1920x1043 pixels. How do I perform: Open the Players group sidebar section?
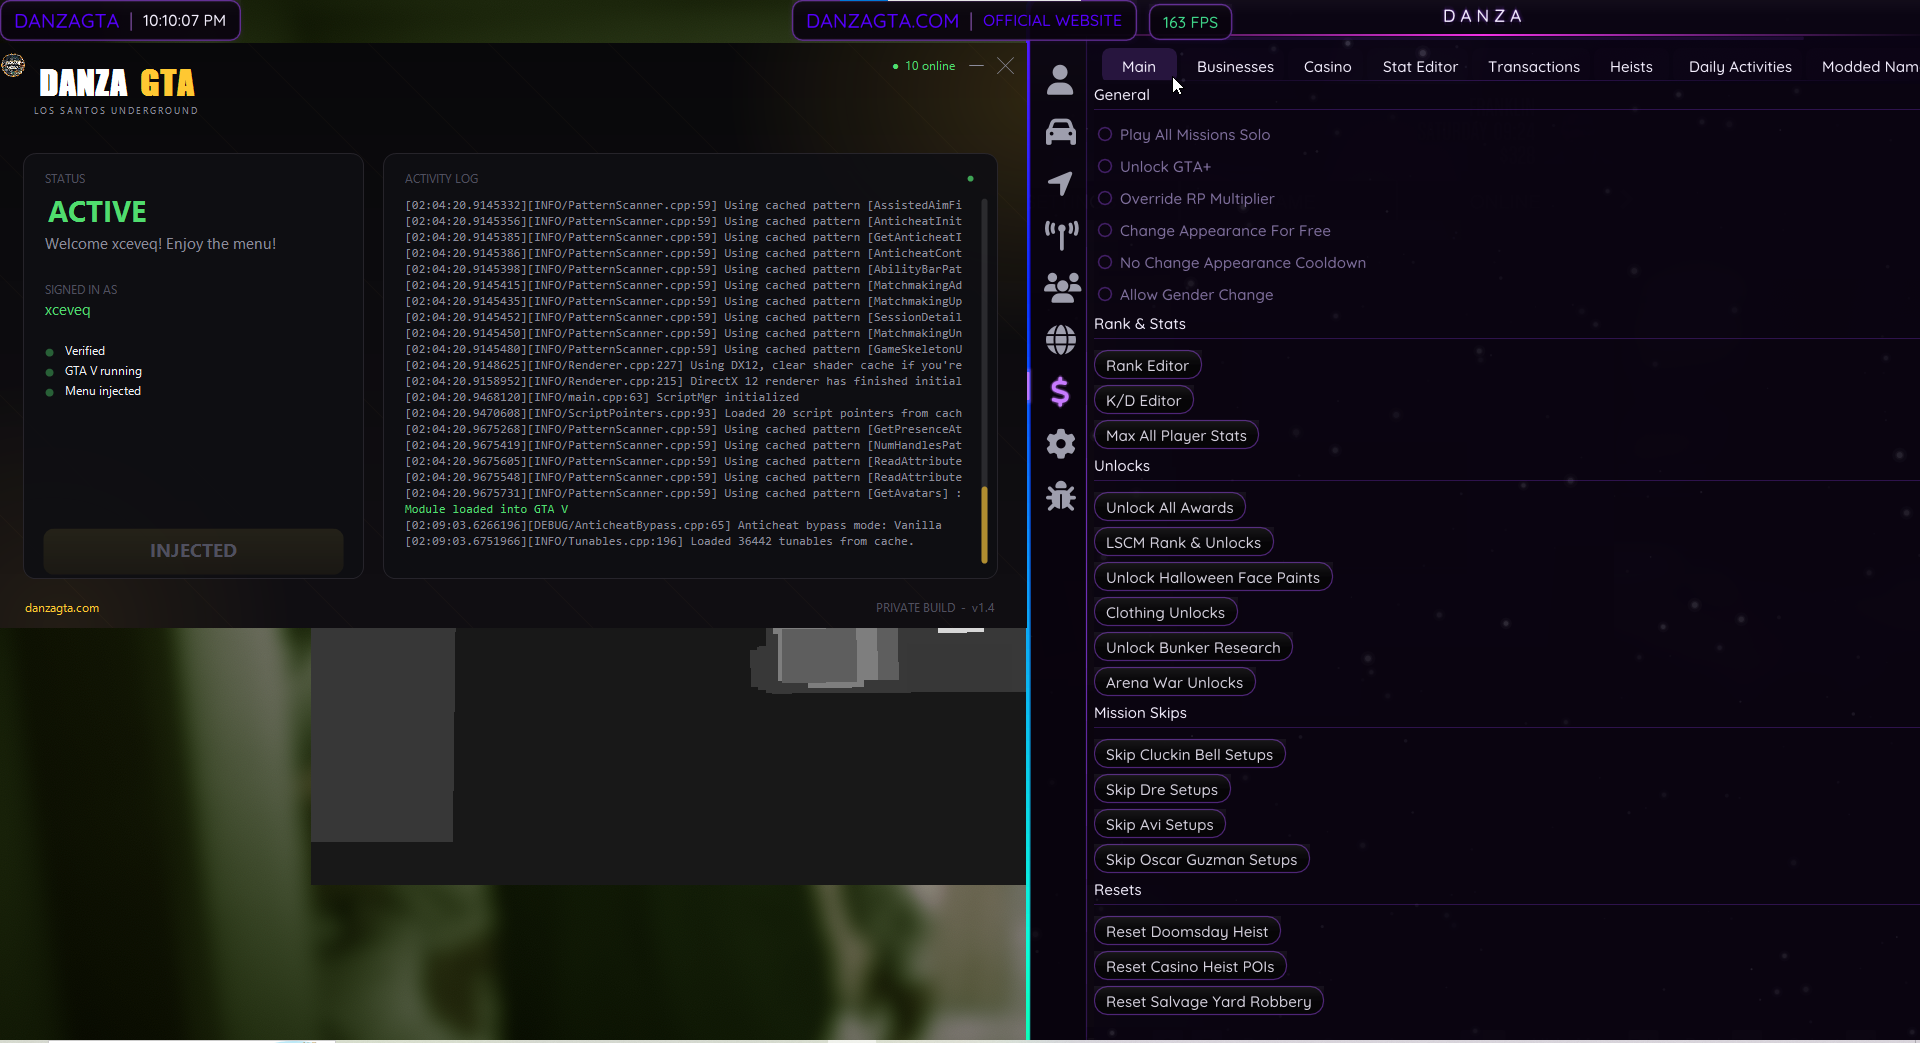pos(1060,288)
